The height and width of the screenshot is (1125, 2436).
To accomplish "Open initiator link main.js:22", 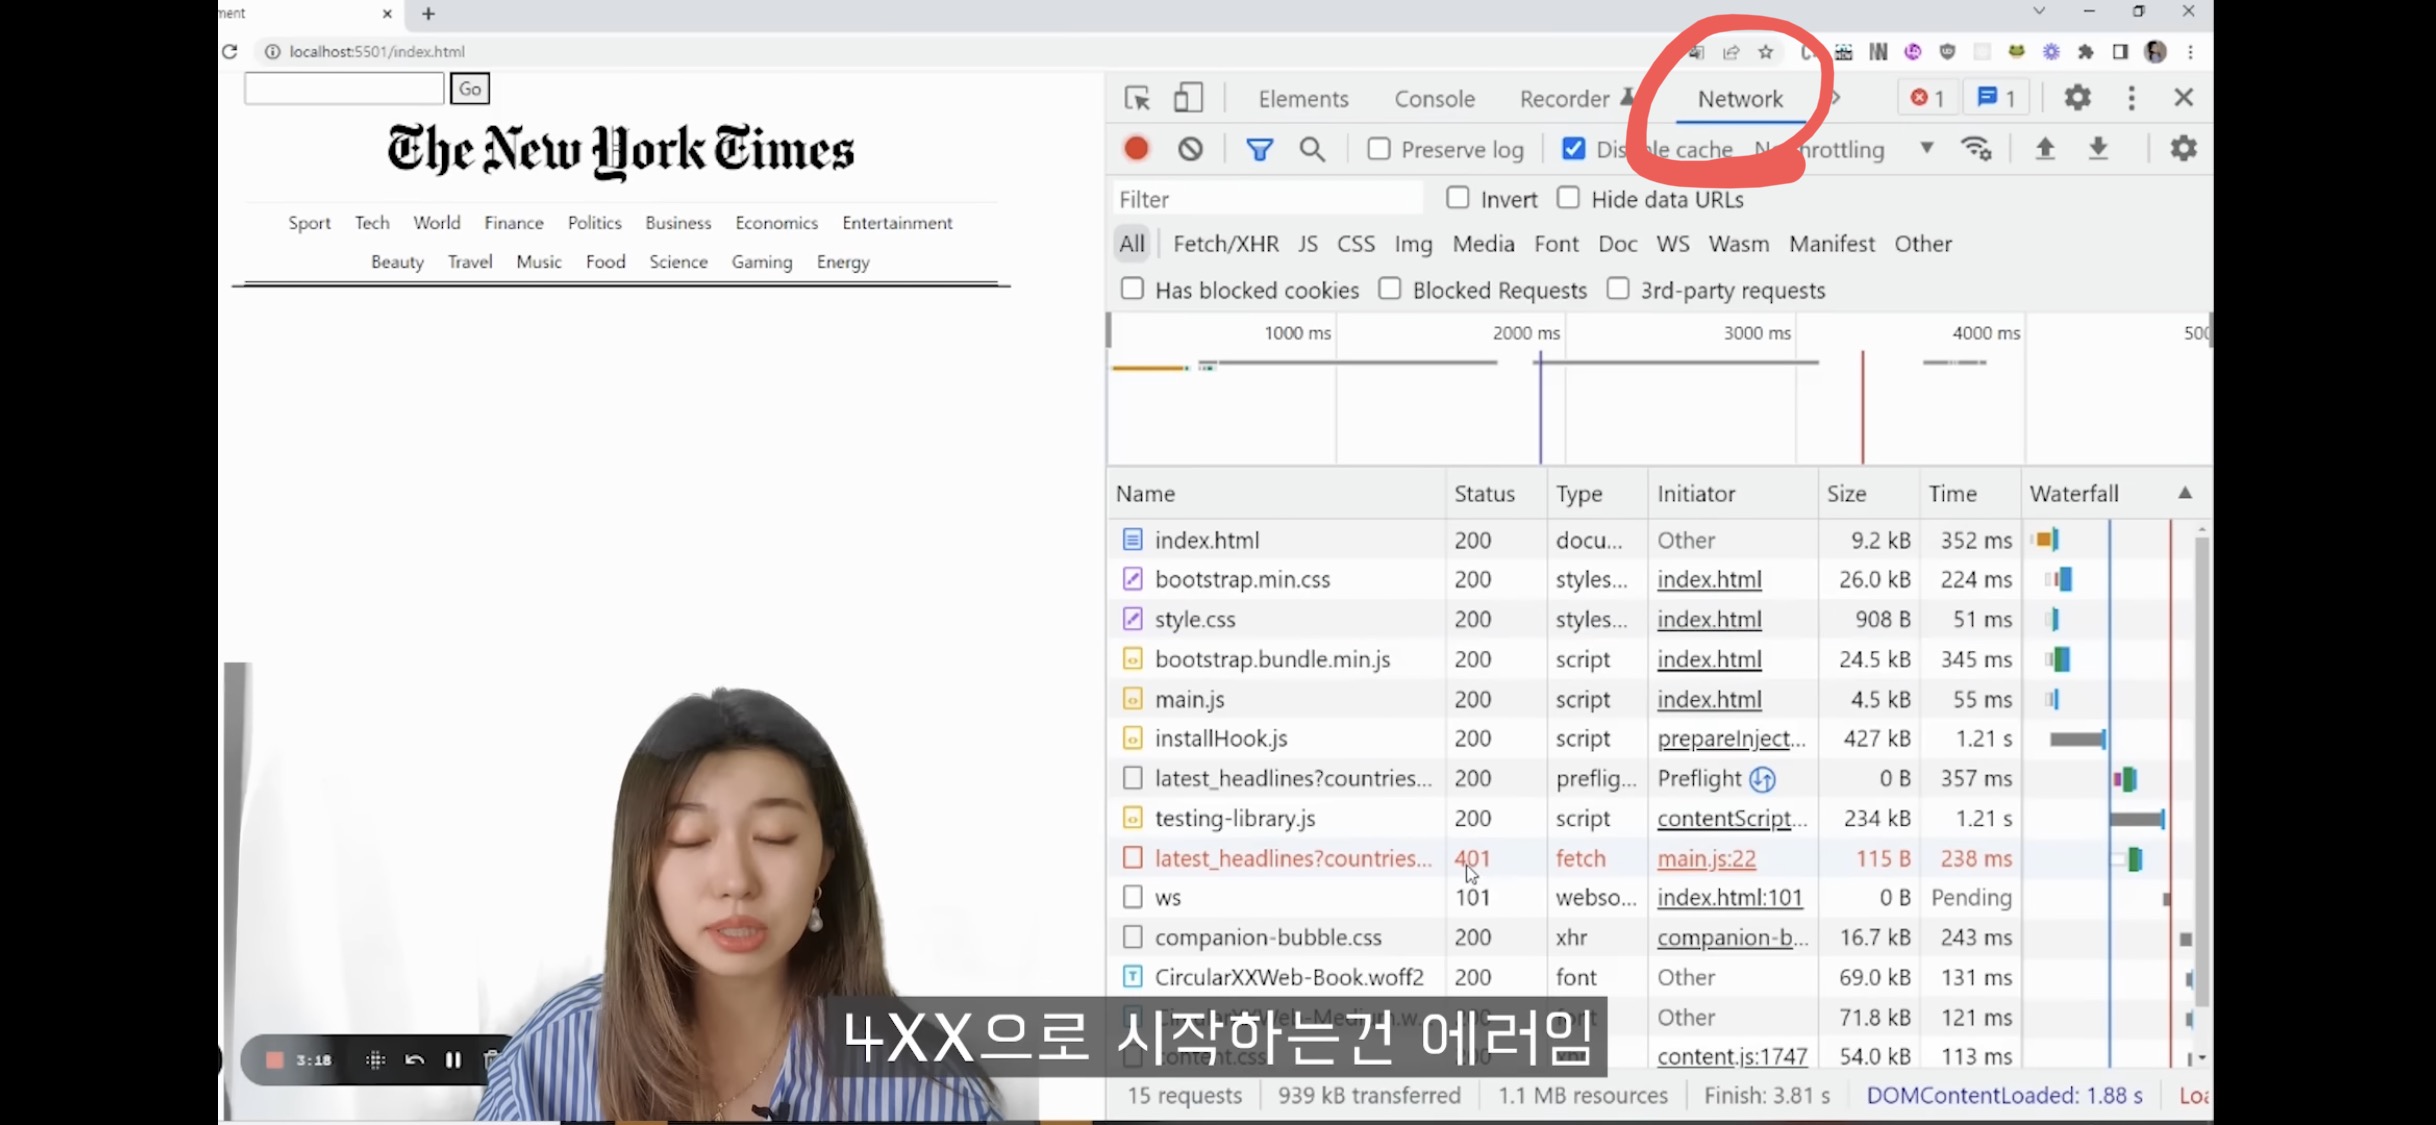I will [x=1706, y=858].
